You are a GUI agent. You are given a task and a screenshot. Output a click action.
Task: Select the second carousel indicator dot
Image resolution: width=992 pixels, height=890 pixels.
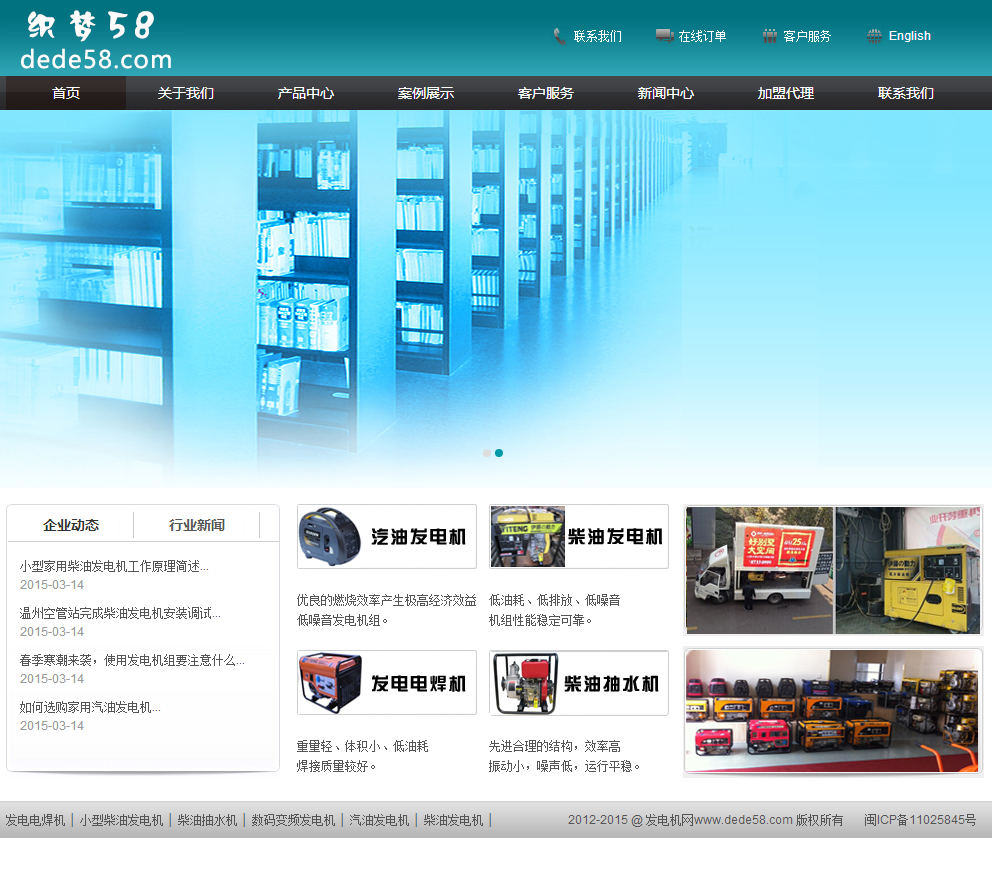(499, 453)
